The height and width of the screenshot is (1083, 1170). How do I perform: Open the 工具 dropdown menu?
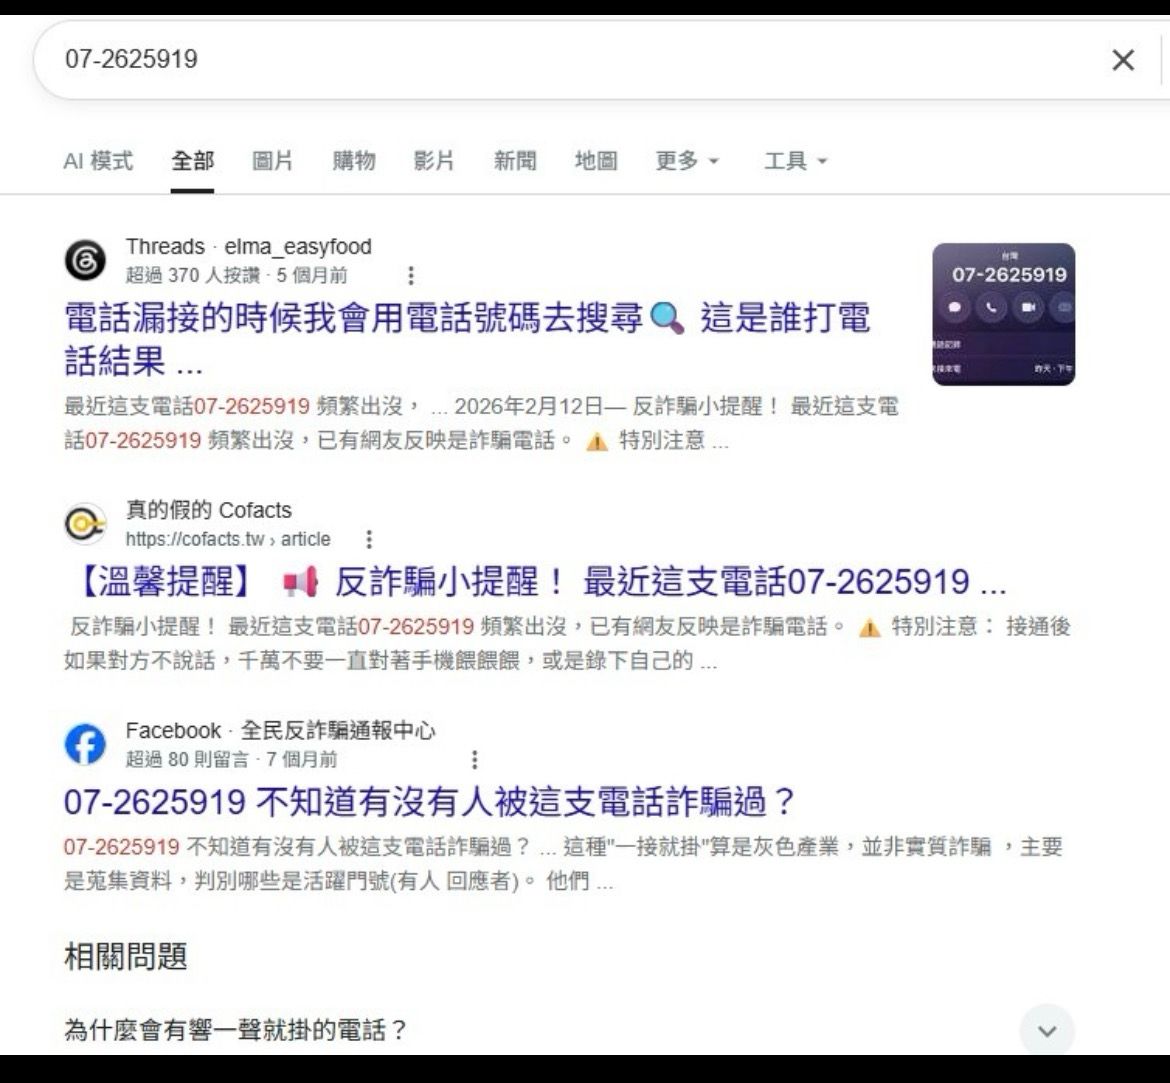coord(795,160)
